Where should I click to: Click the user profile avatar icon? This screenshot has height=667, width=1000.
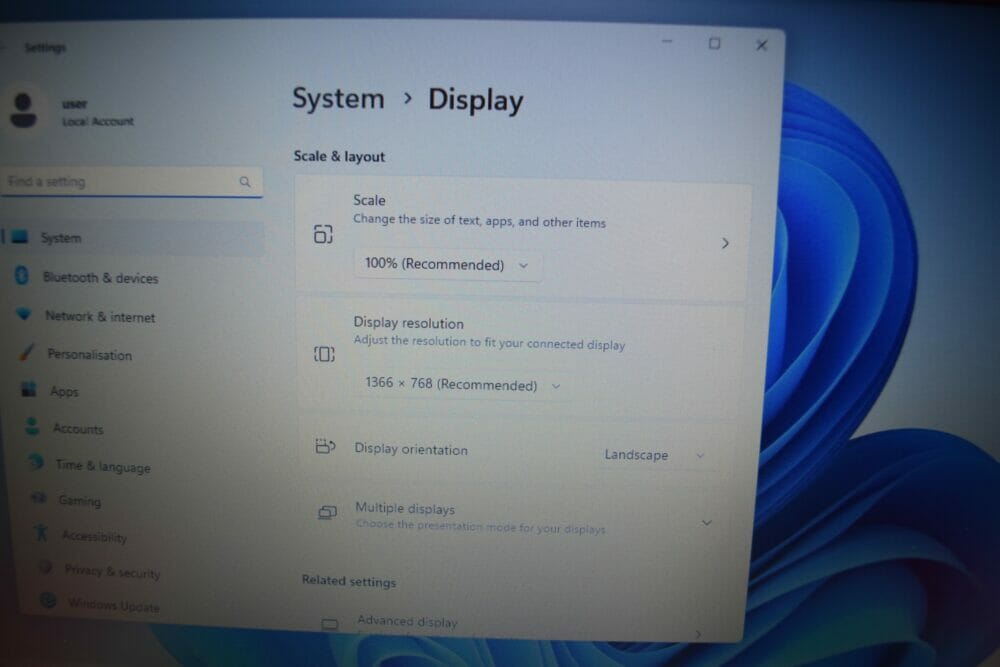pos(24,110)
